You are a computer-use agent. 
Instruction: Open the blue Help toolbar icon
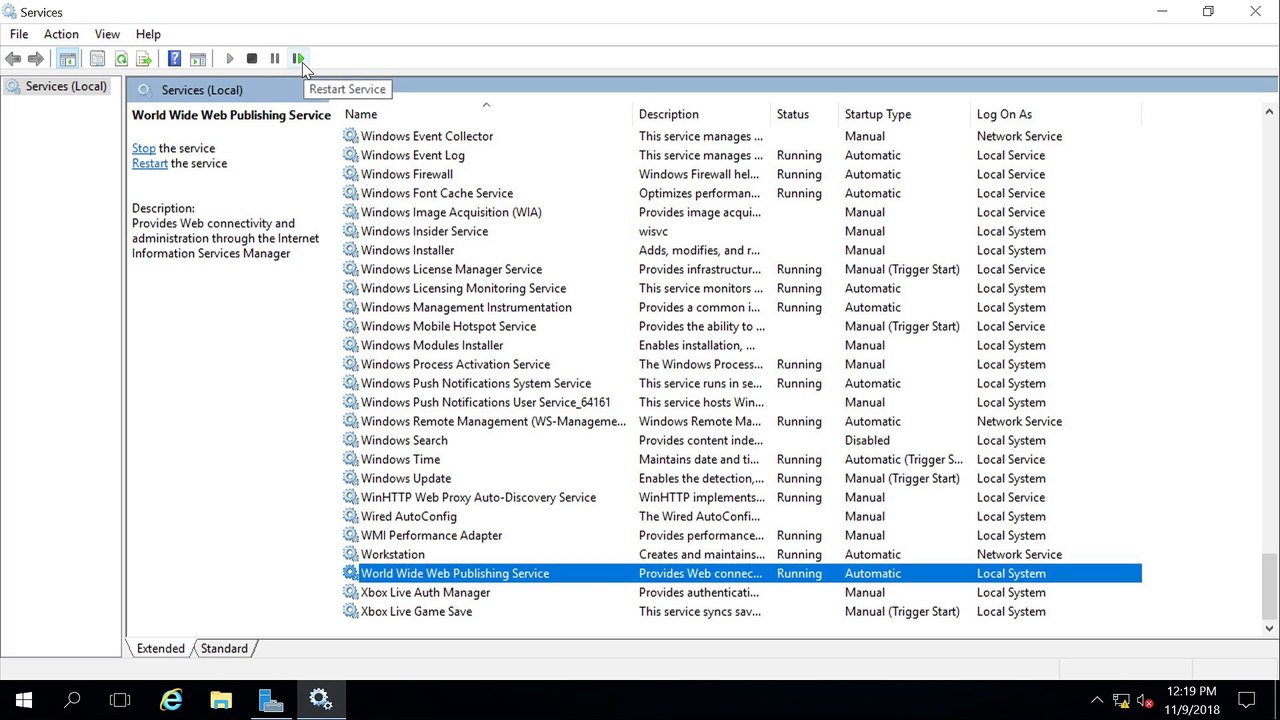[174, 59]
